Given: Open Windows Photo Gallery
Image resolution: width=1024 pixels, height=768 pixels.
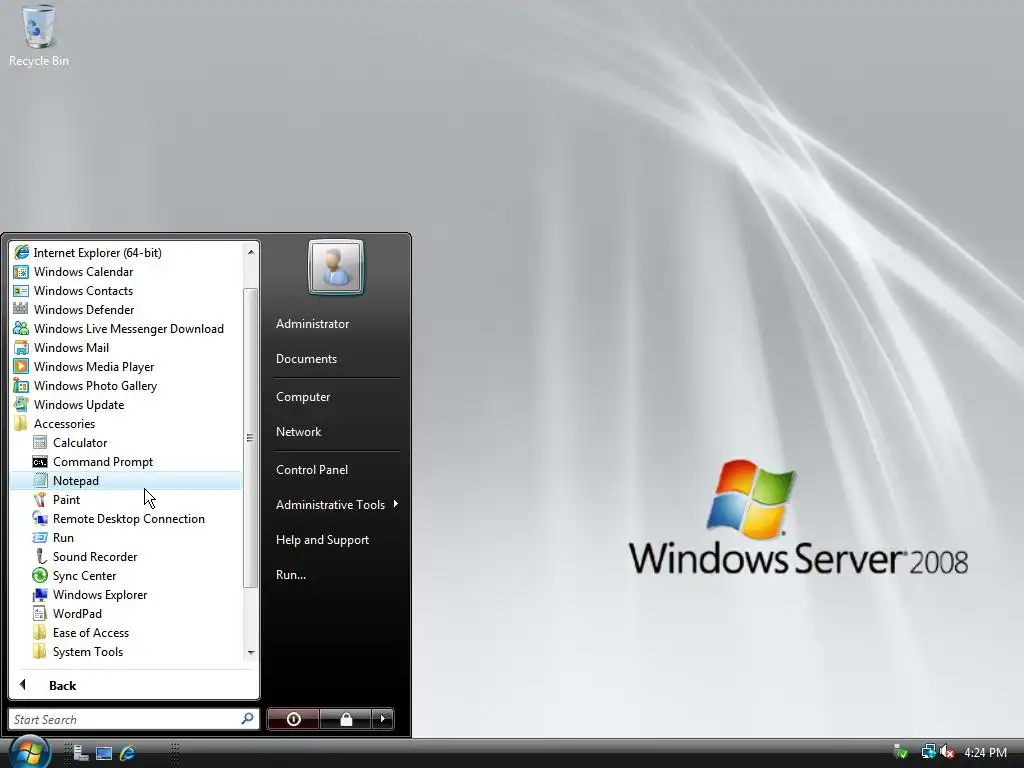Looking at the screenshot, I should coord(126,385).
